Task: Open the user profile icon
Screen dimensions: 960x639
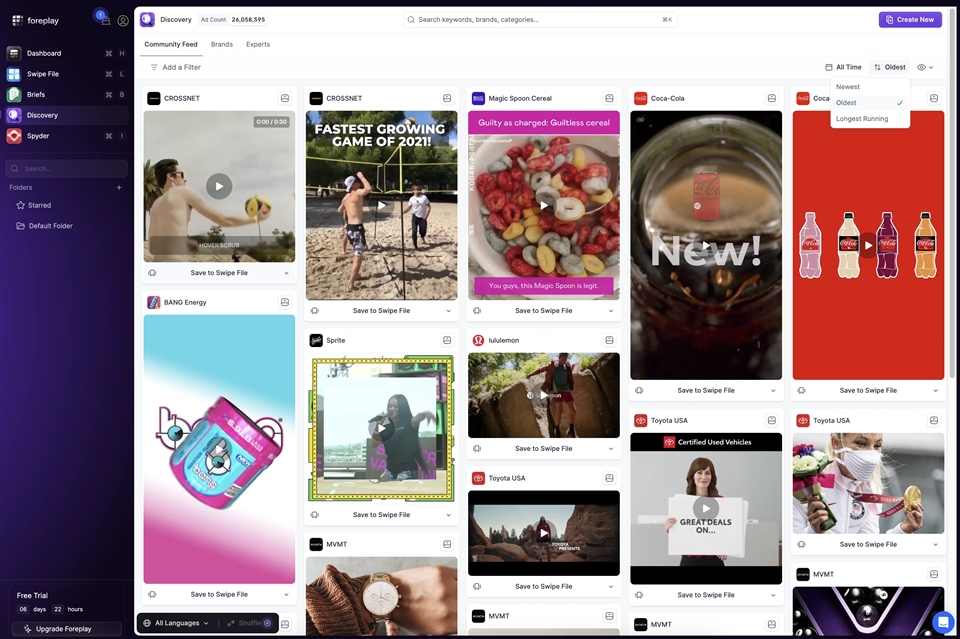Action: click(123, 20)
